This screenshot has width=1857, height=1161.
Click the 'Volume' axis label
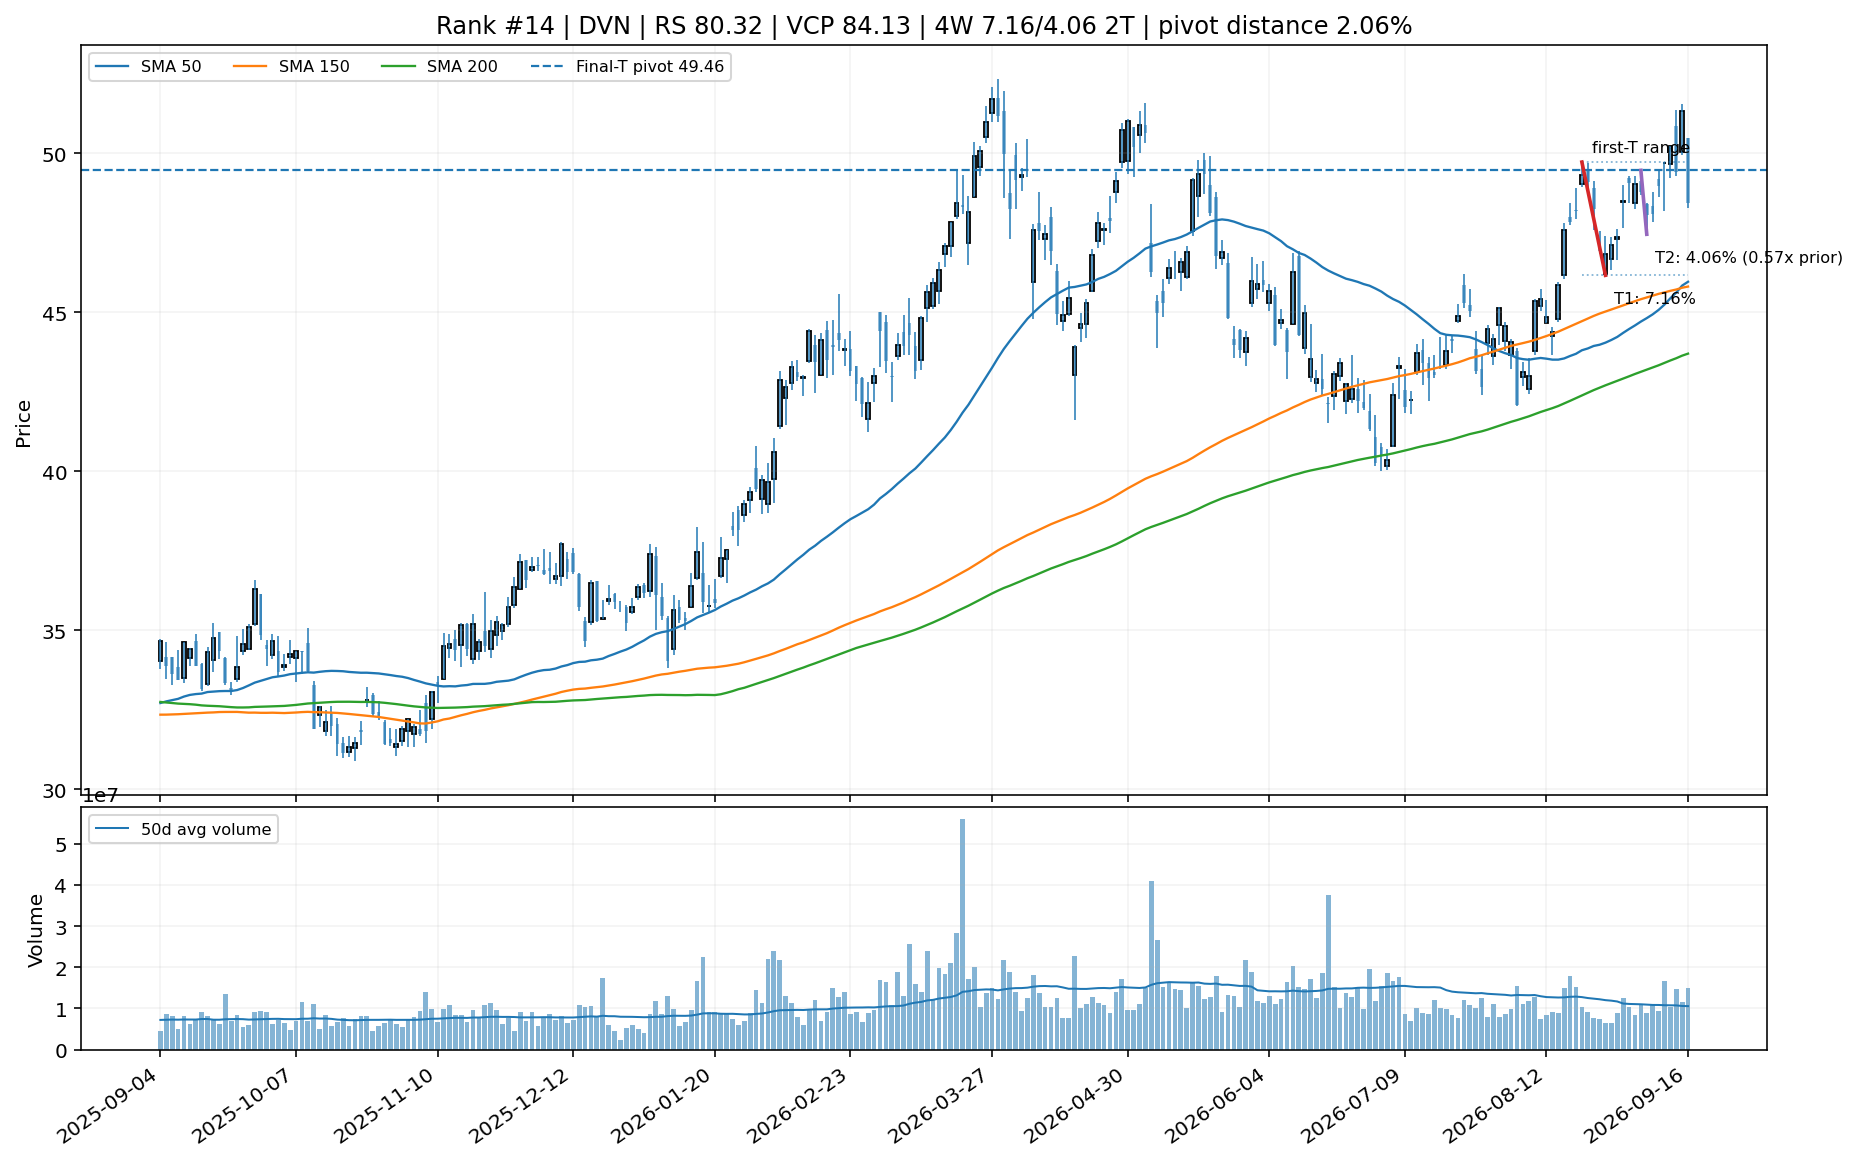point(36,930)
